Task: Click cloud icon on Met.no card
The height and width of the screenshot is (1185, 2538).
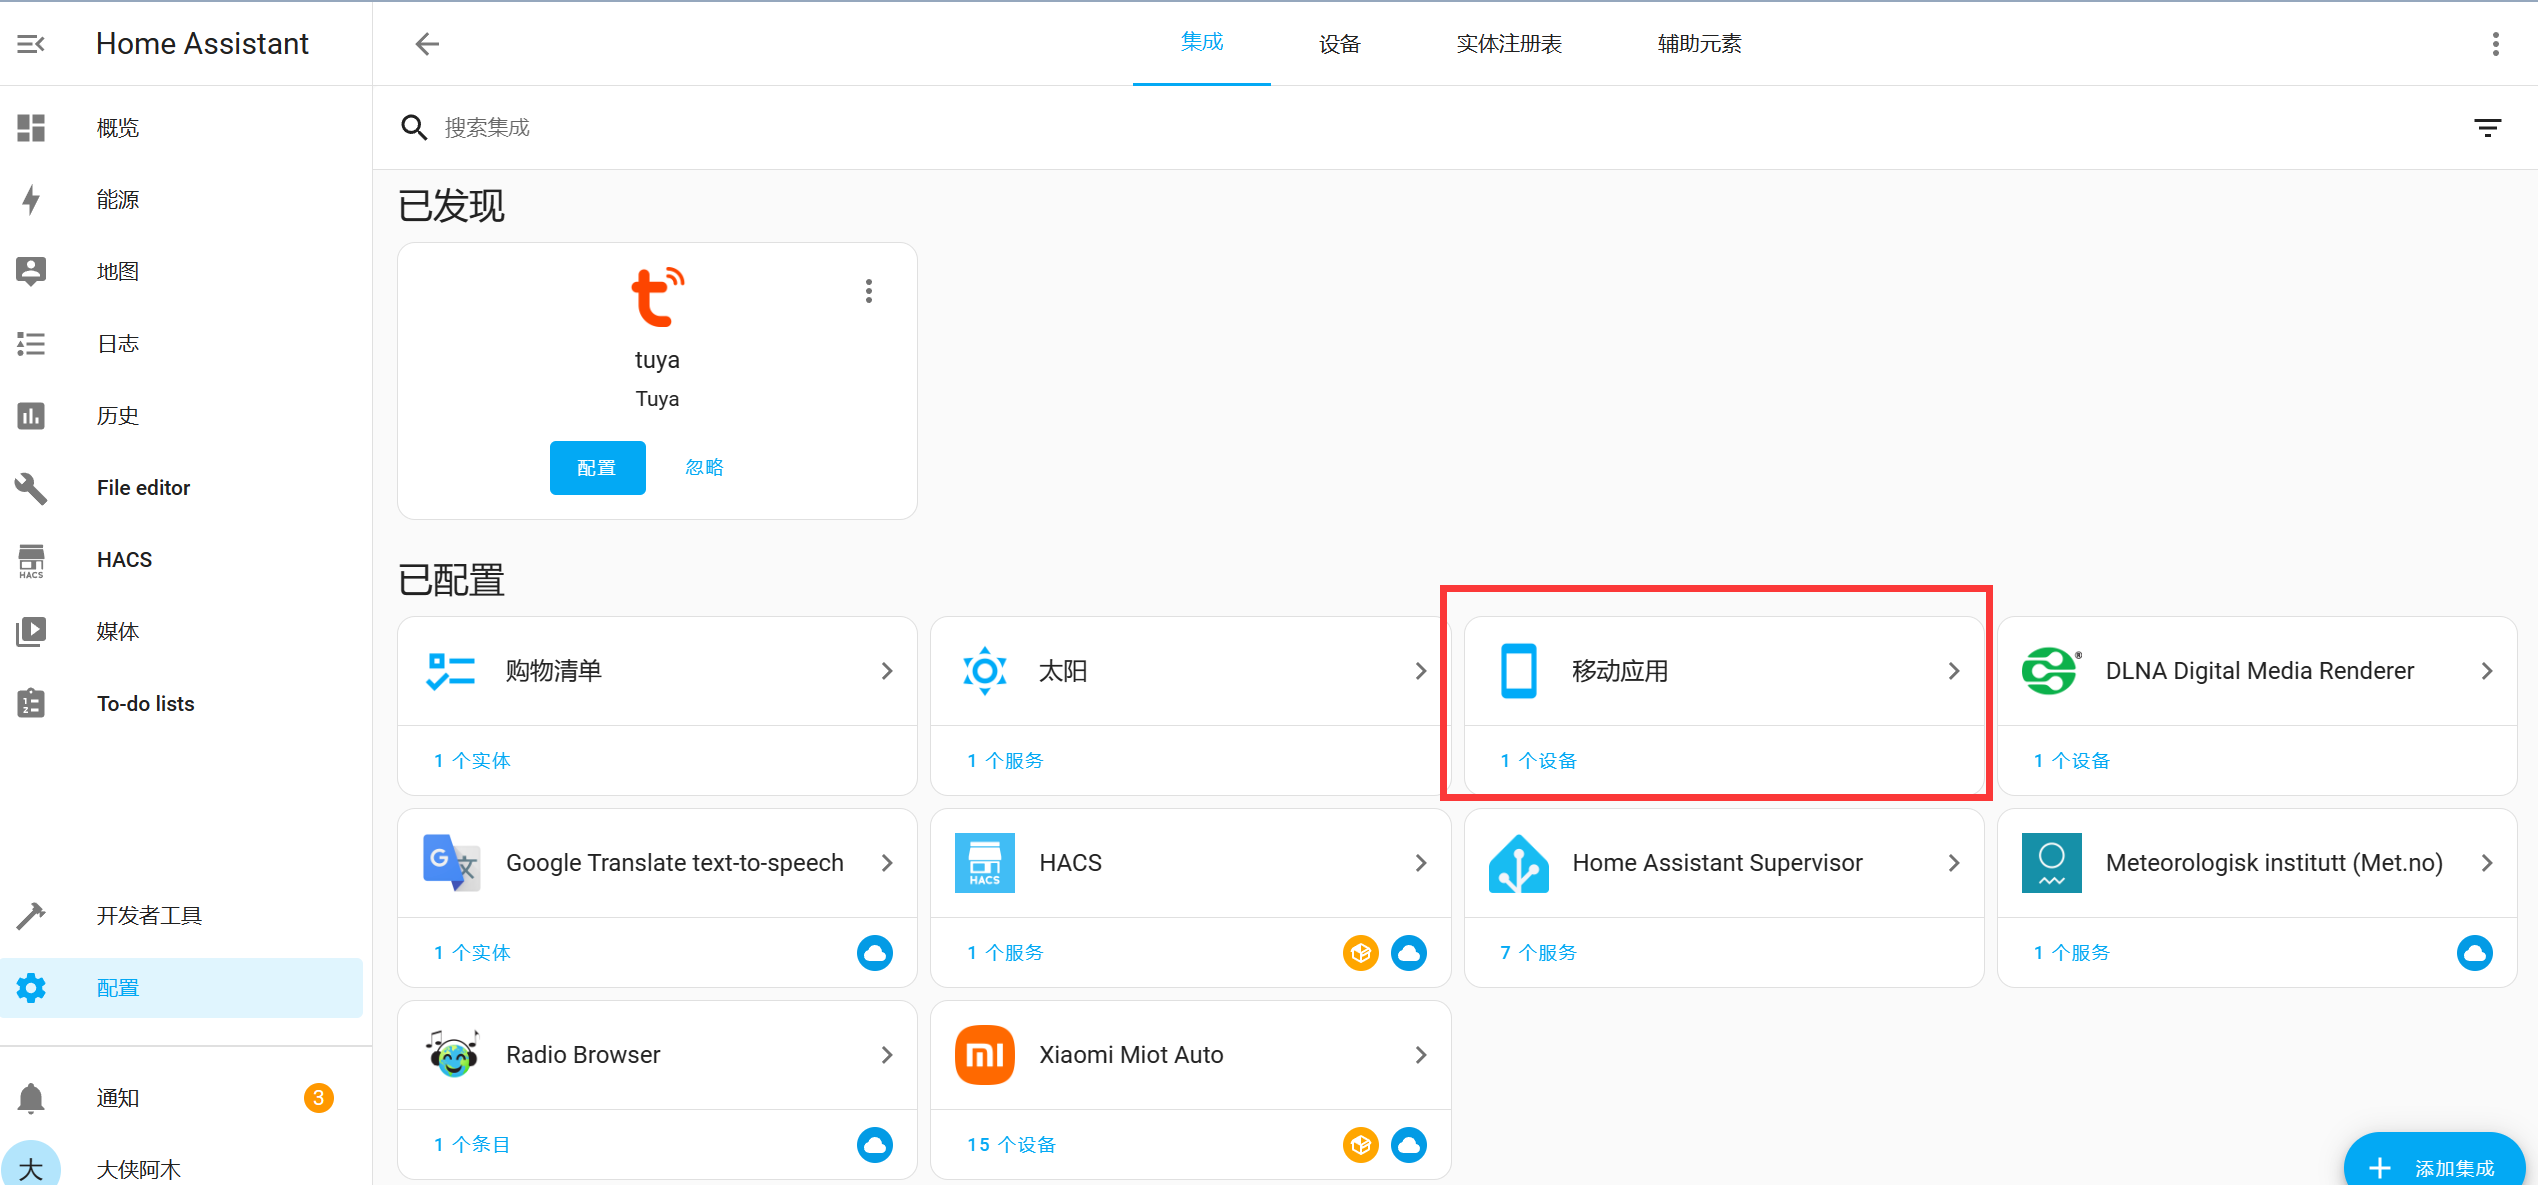Action: coord(2475,953)
